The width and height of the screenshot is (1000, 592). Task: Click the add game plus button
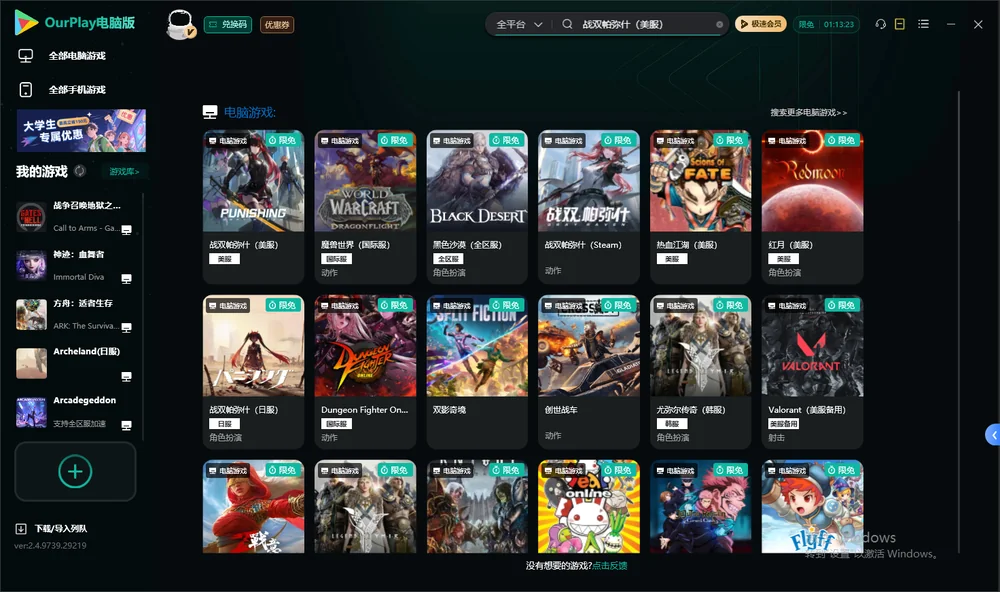pyautogui.click(x=75, y=471)
